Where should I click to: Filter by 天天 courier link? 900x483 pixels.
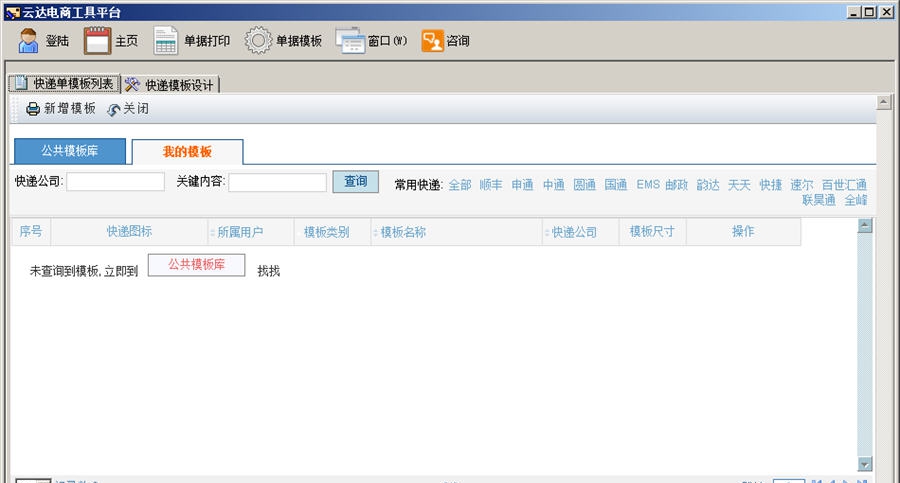click(x=739, y=185)
